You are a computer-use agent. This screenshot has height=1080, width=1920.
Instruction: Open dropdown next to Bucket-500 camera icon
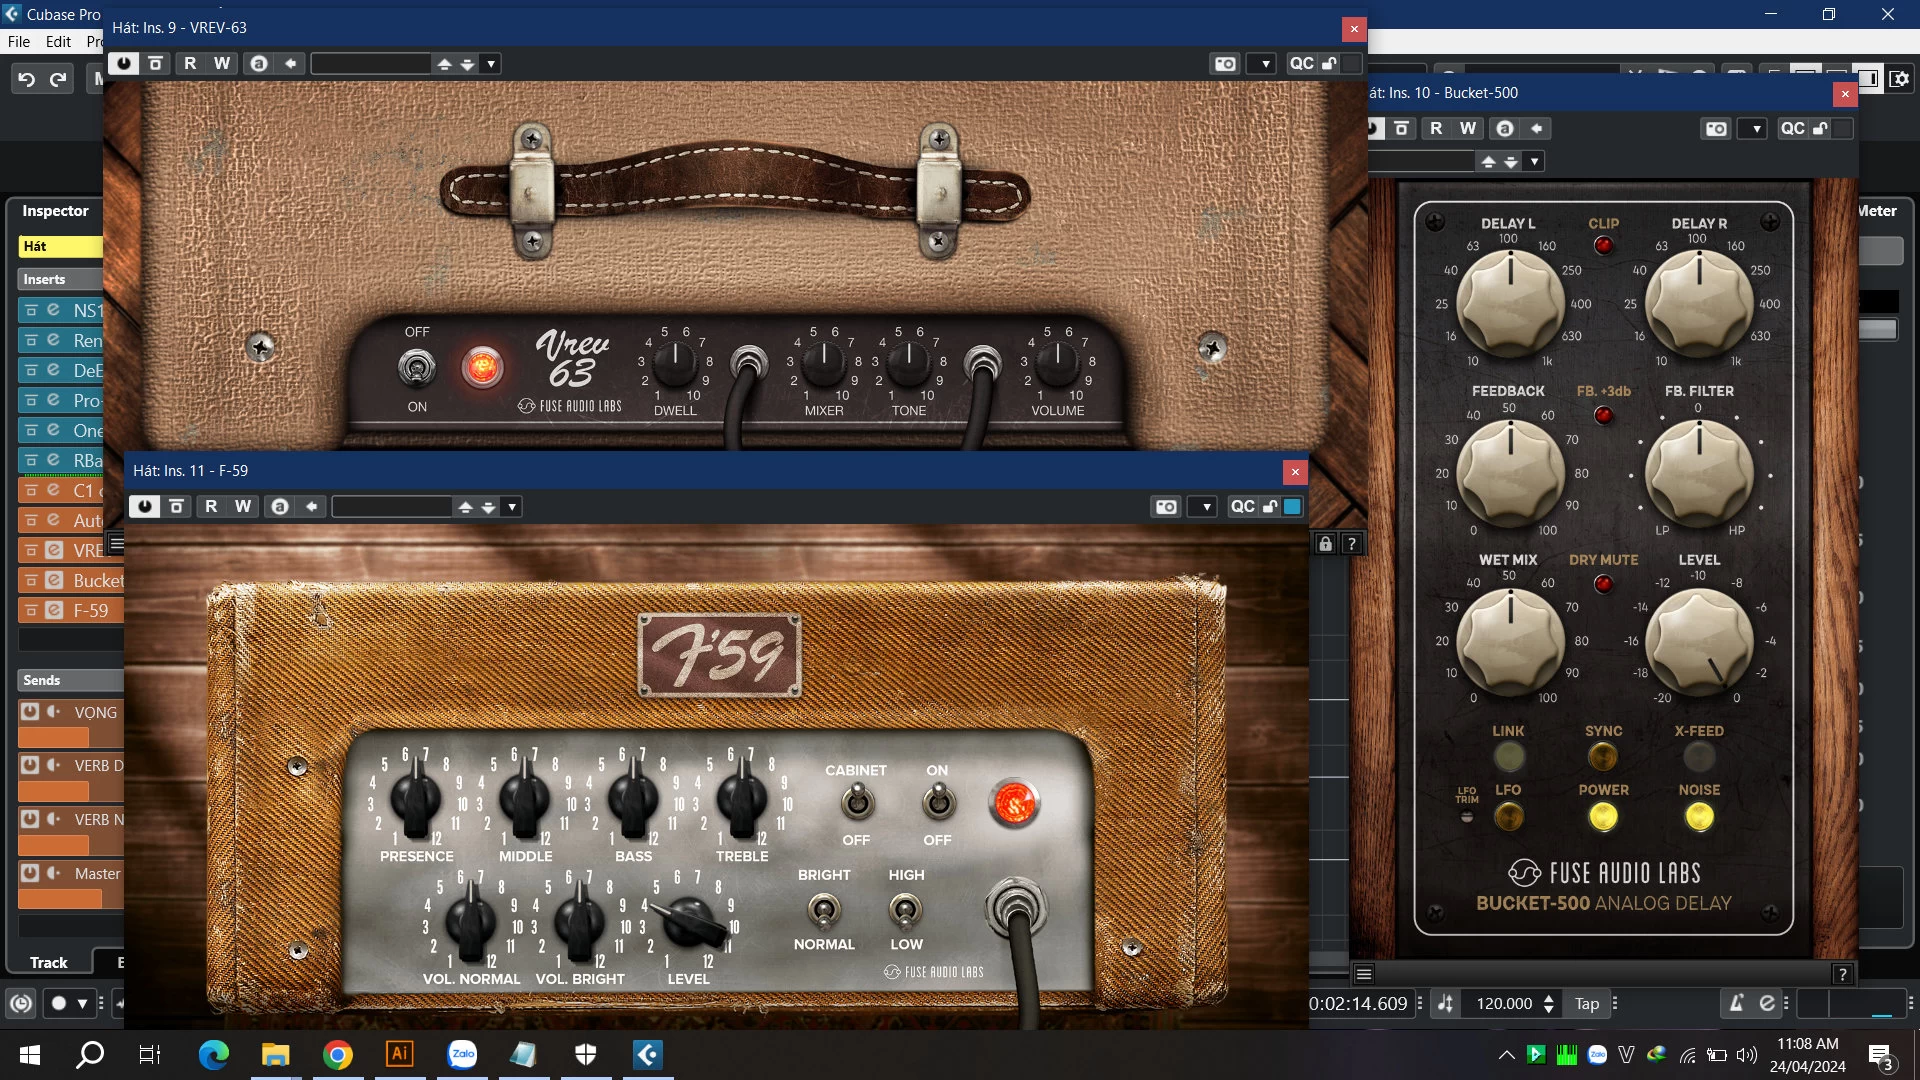tap(1755, 129)
